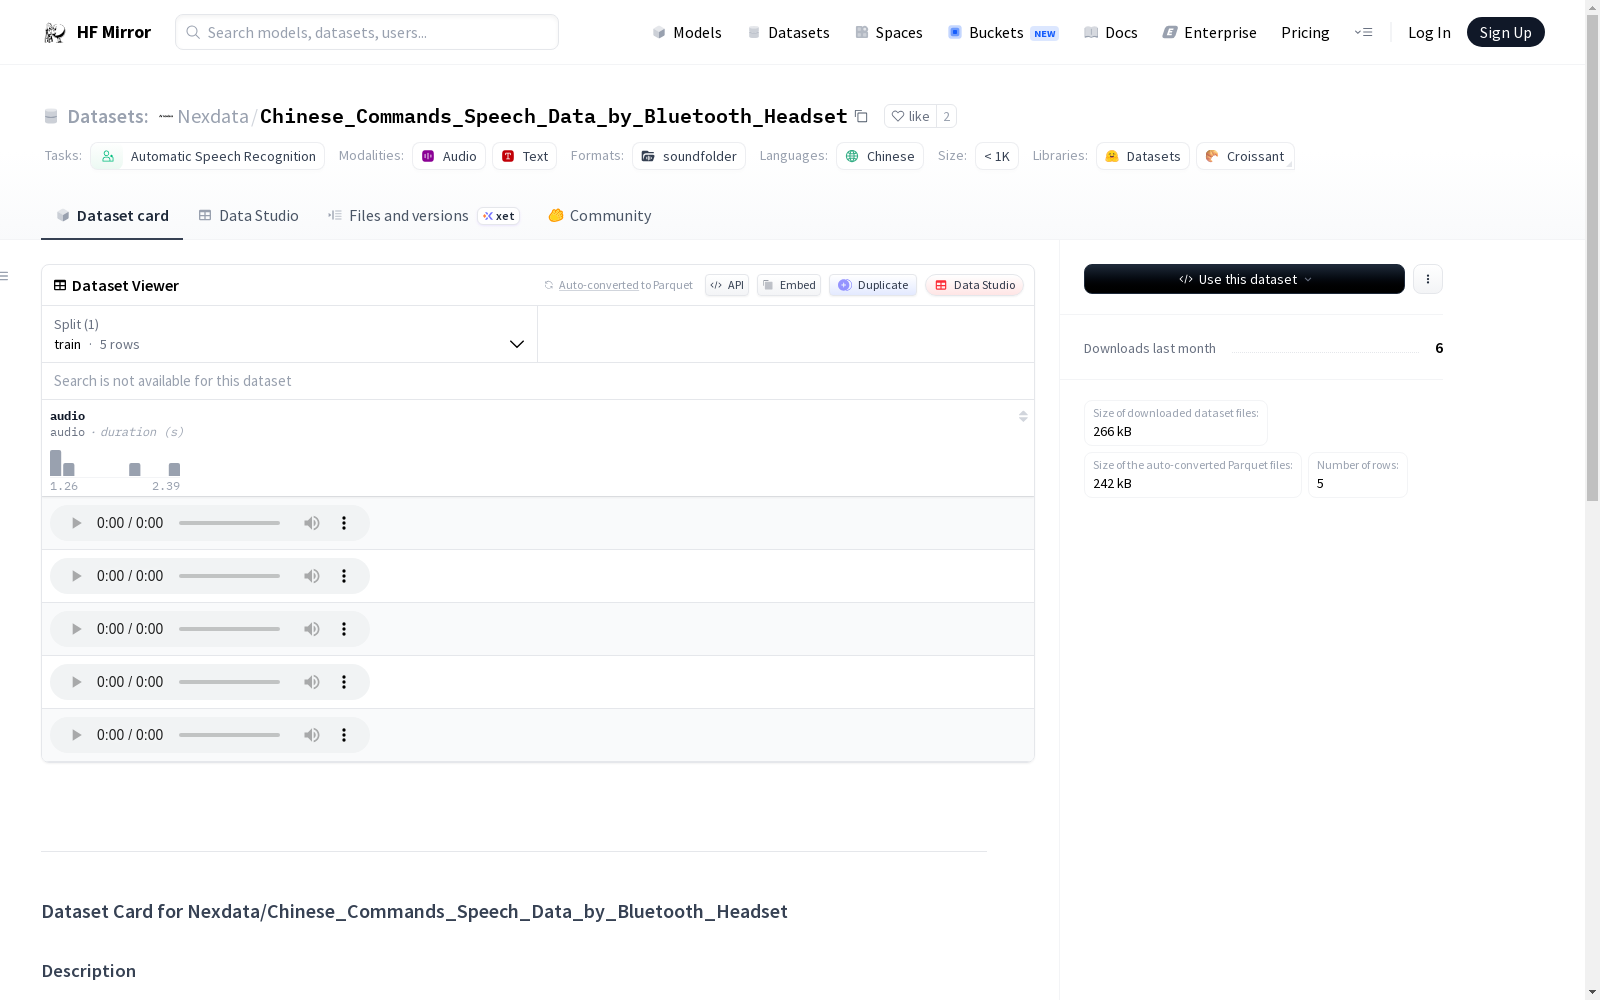
Task: Click the Datasets: breadcrumb label
Action: point(107,116)
